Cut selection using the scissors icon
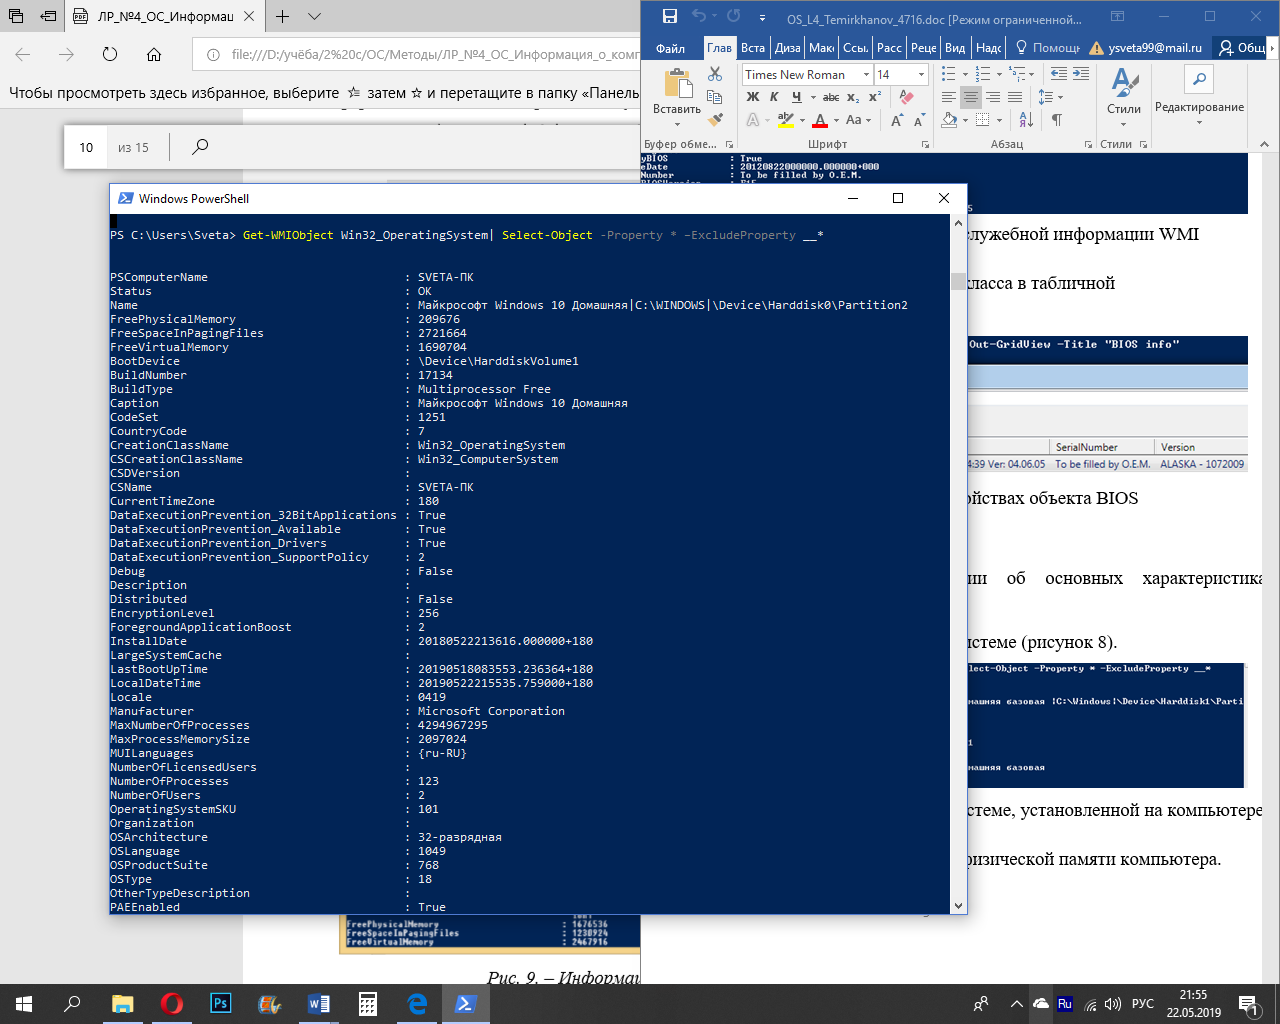The width and height of the screenshot is (1280, 1024). click(714, 74)
